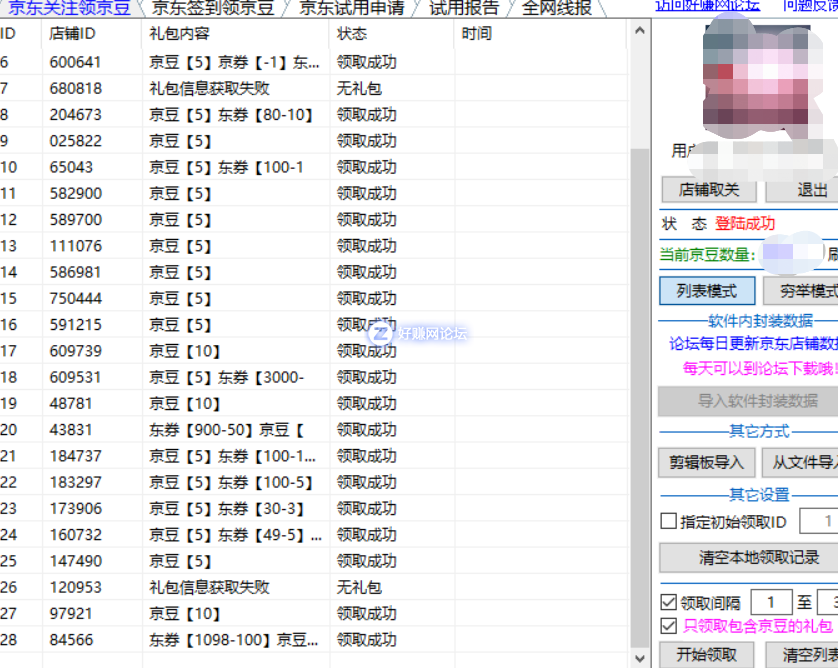Click the 剪辑板导入 button
Image resolution: width=838 pixels, height=668 pixels.
[707, 462]
